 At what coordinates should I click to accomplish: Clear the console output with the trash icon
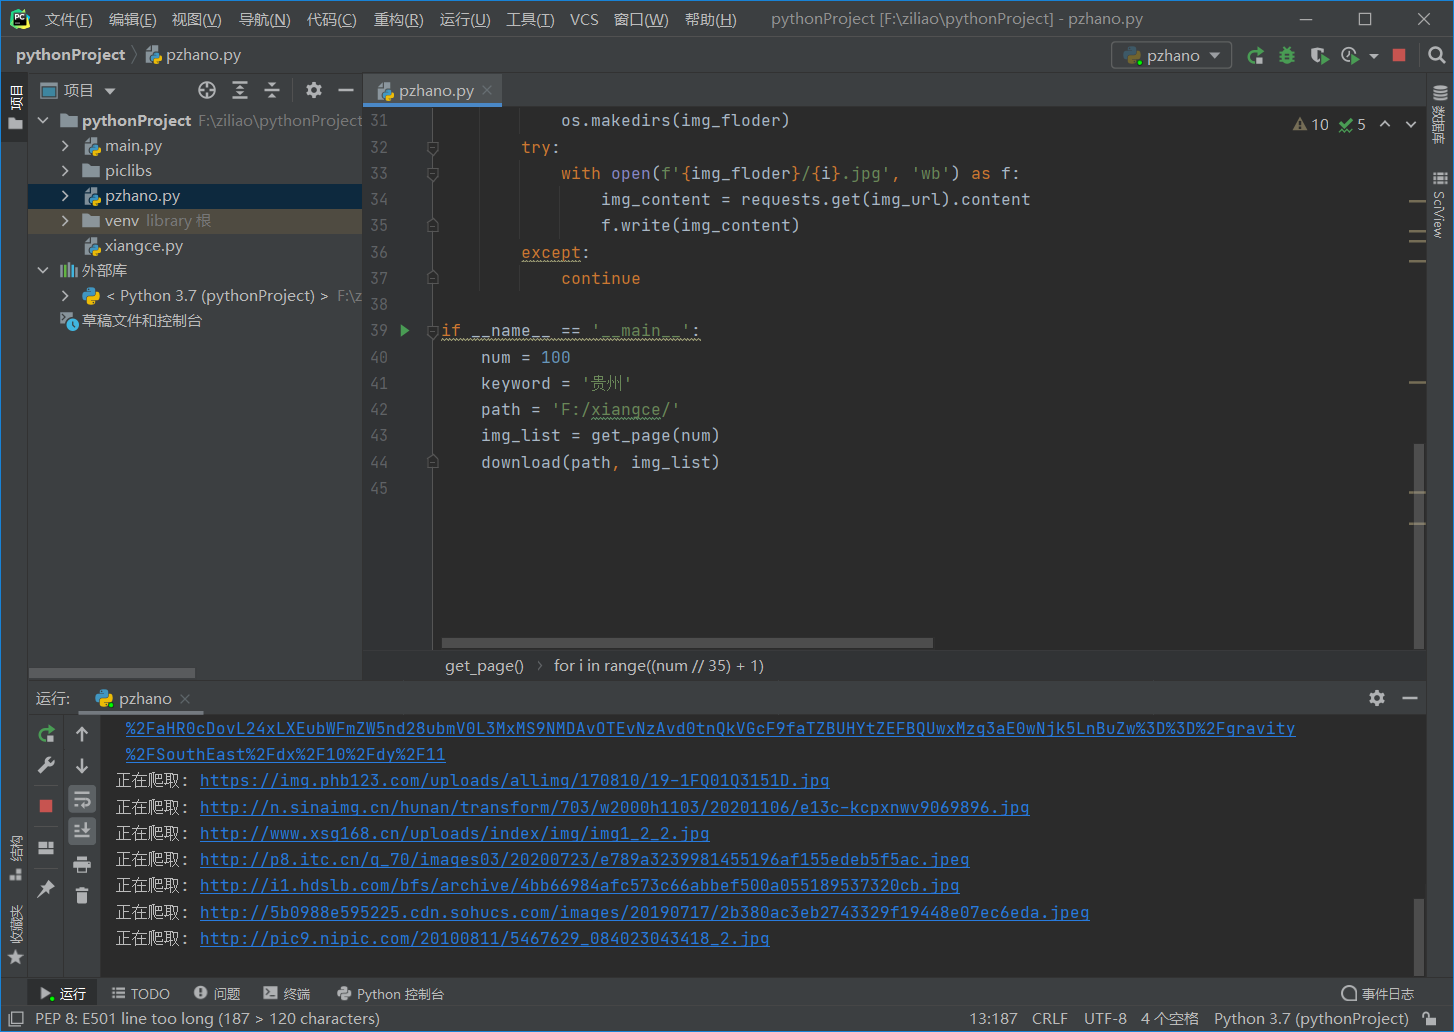pos(82,896)
